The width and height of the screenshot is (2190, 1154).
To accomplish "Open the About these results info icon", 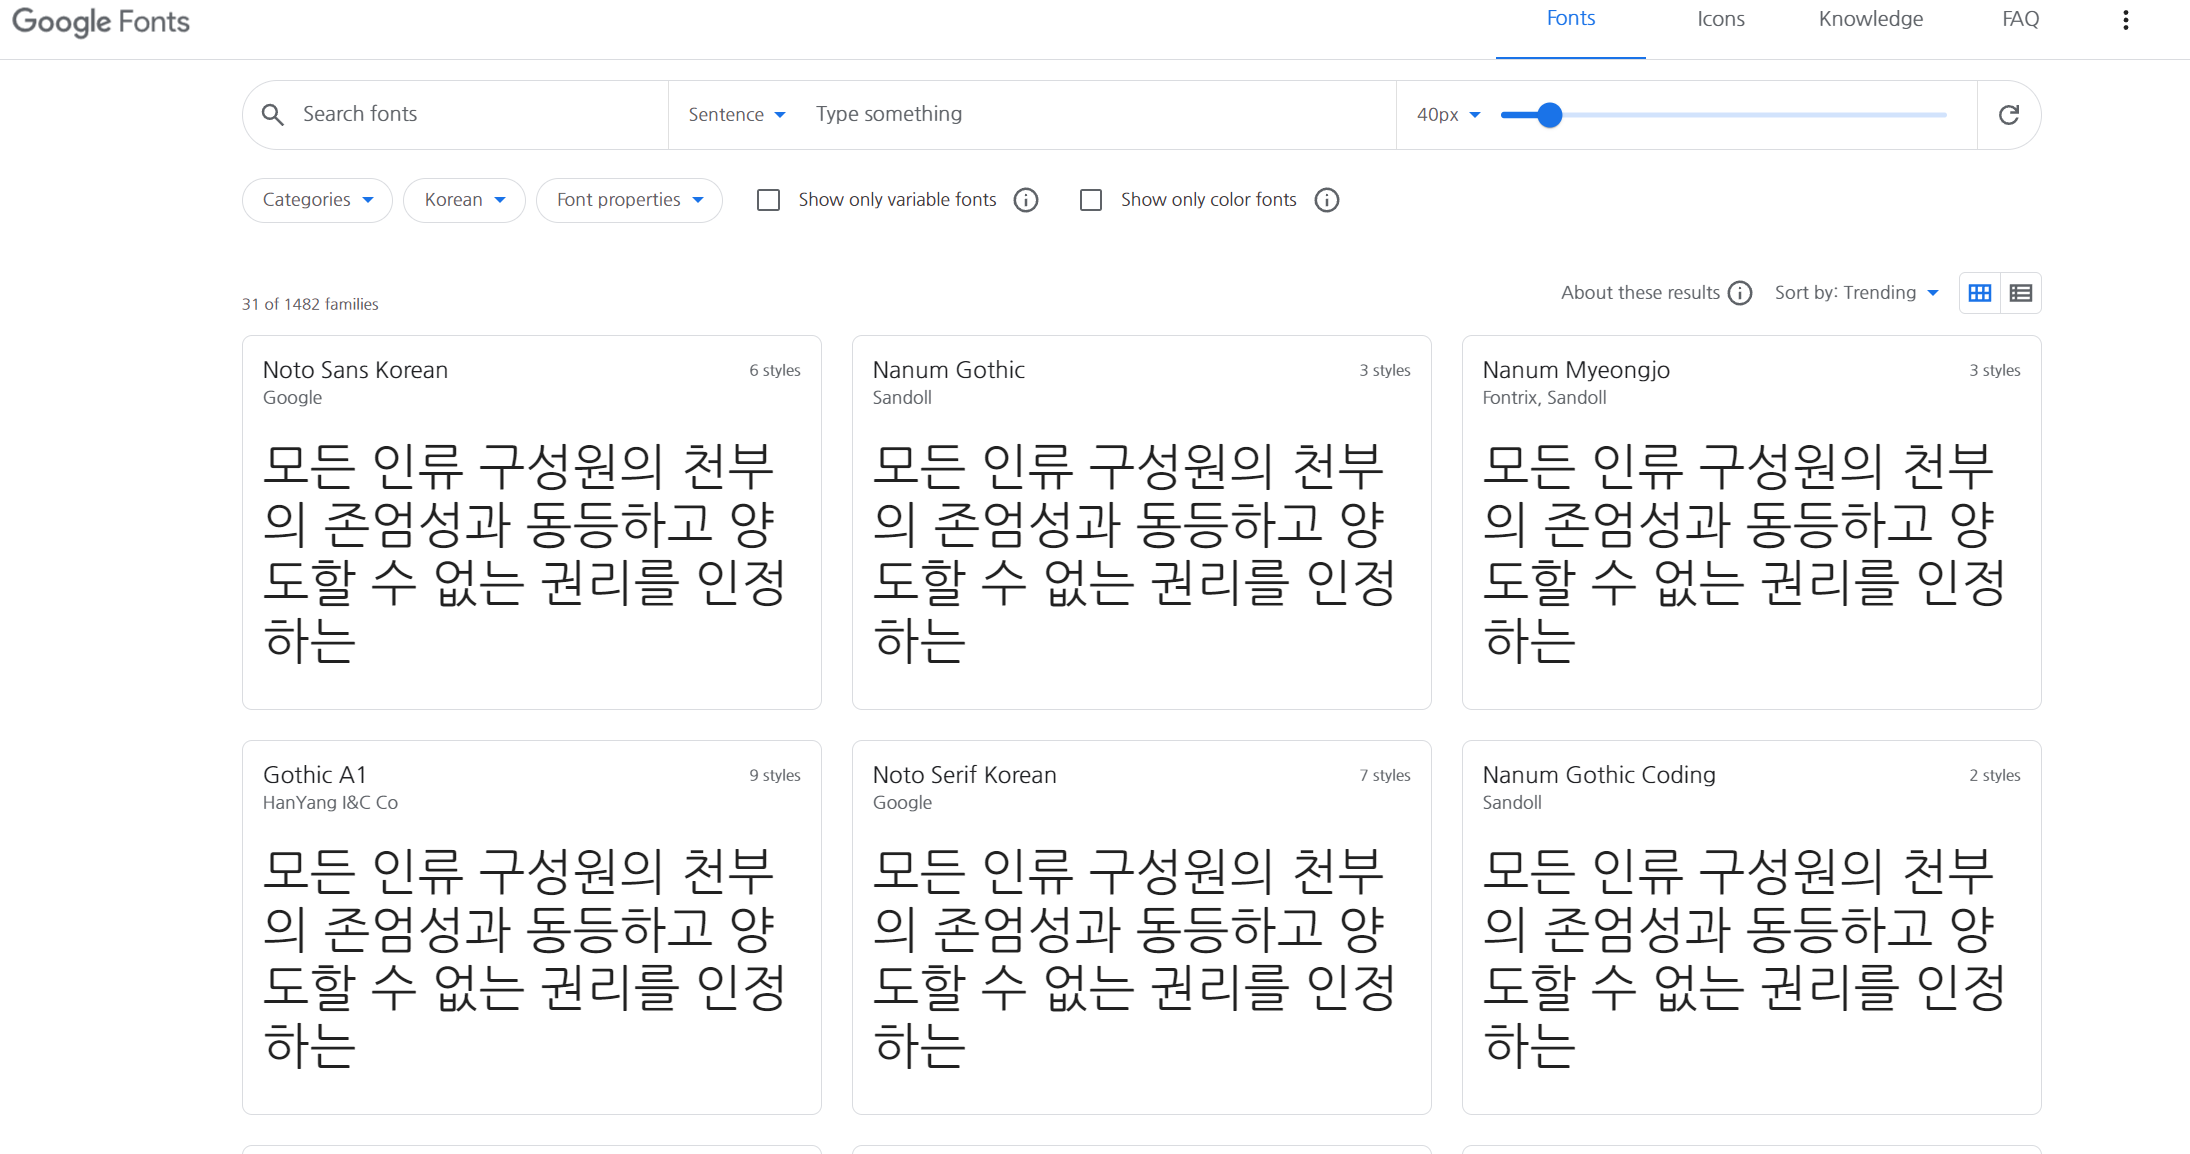I will pos(1740,293).
